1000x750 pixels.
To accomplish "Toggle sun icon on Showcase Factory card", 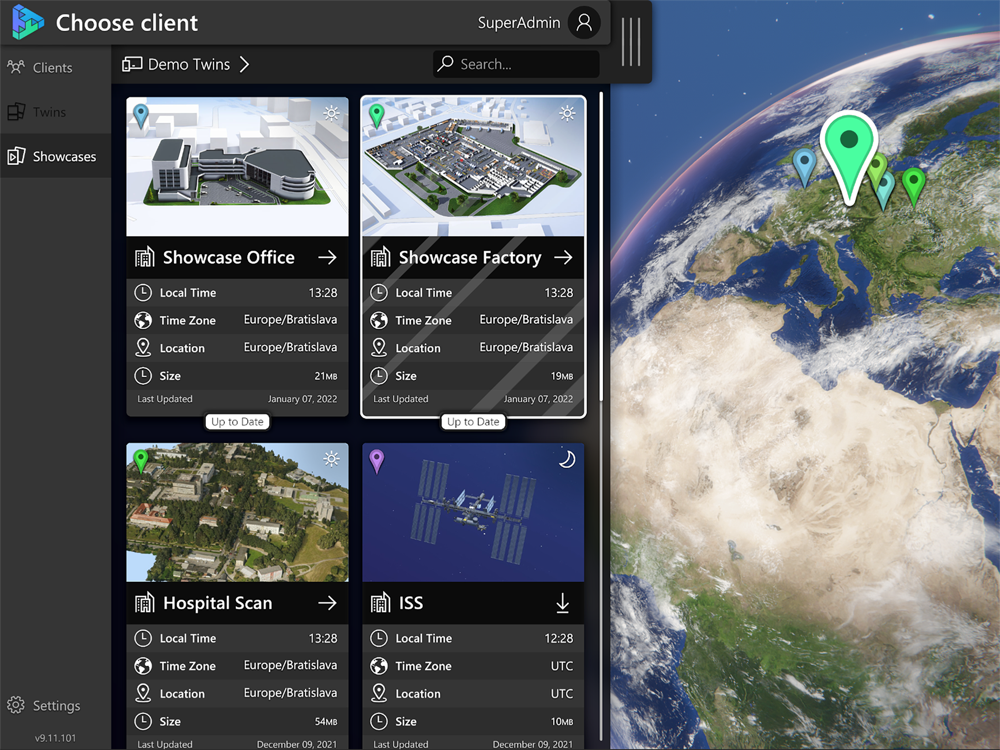I will (x=567, y=114).
